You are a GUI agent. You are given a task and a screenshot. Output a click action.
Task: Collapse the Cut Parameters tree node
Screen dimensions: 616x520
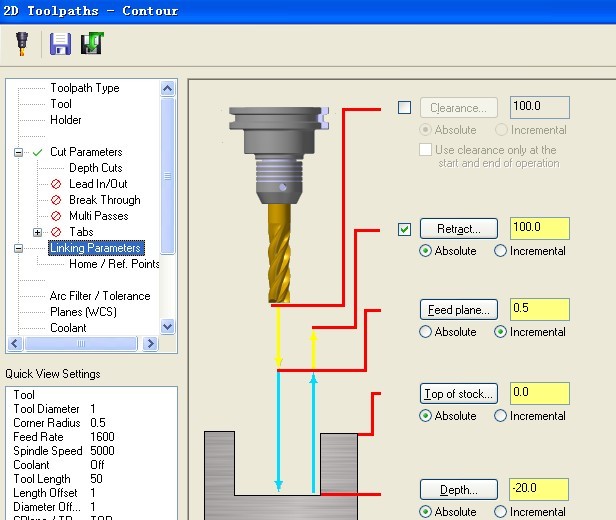[18, 152]
